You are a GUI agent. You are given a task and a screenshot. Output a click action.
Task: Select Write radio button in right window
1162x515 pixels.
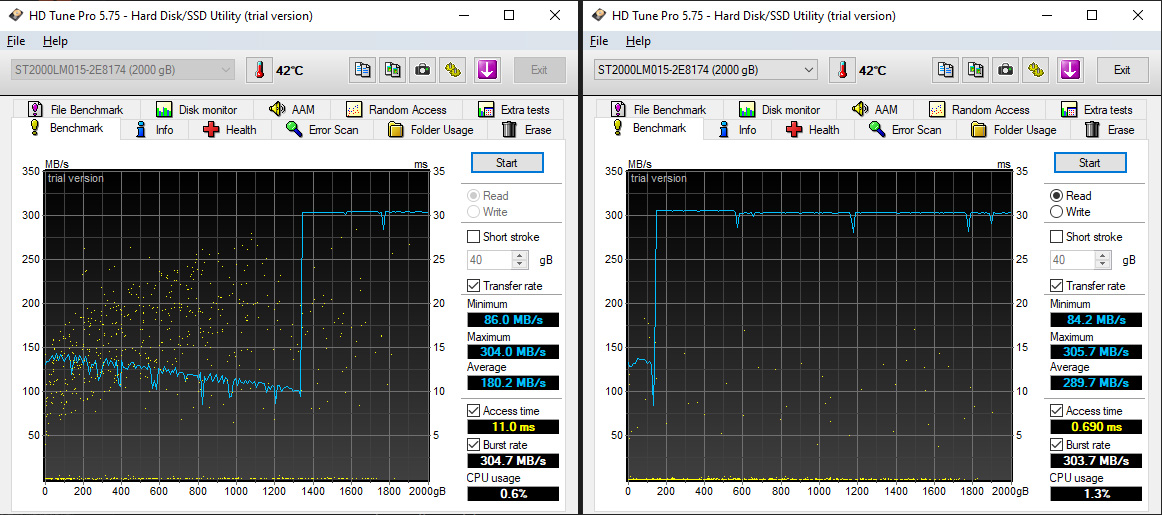point(1056,212)
